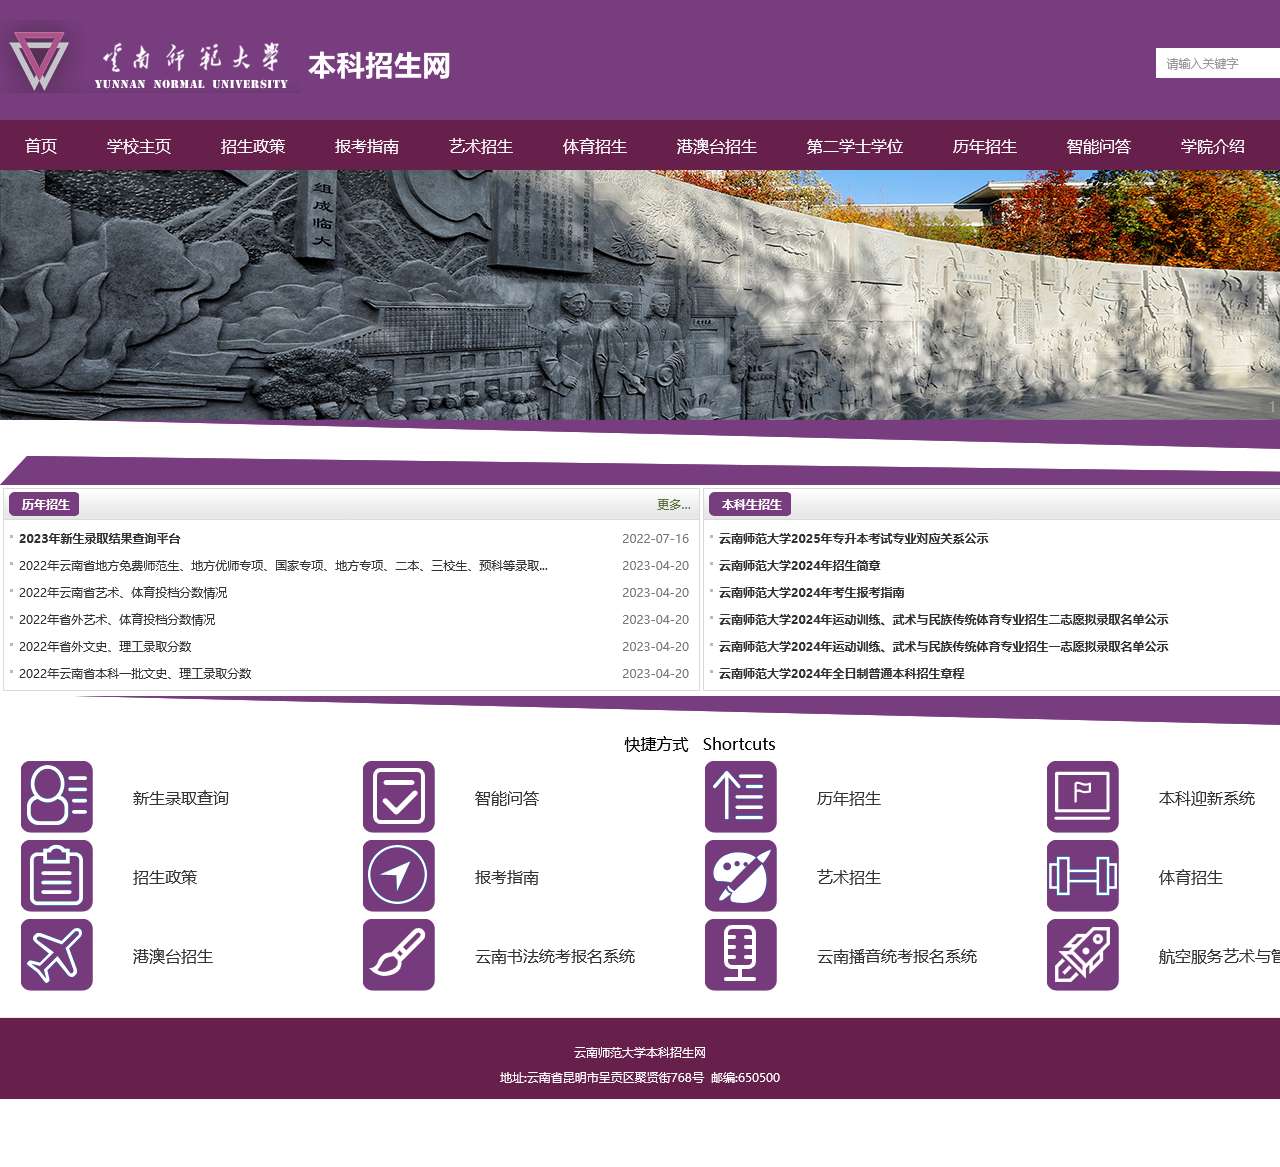
Task: Open 2024年运动训练 一志愿拟录取名单公示 link
Action: click(x=943, y=646)
